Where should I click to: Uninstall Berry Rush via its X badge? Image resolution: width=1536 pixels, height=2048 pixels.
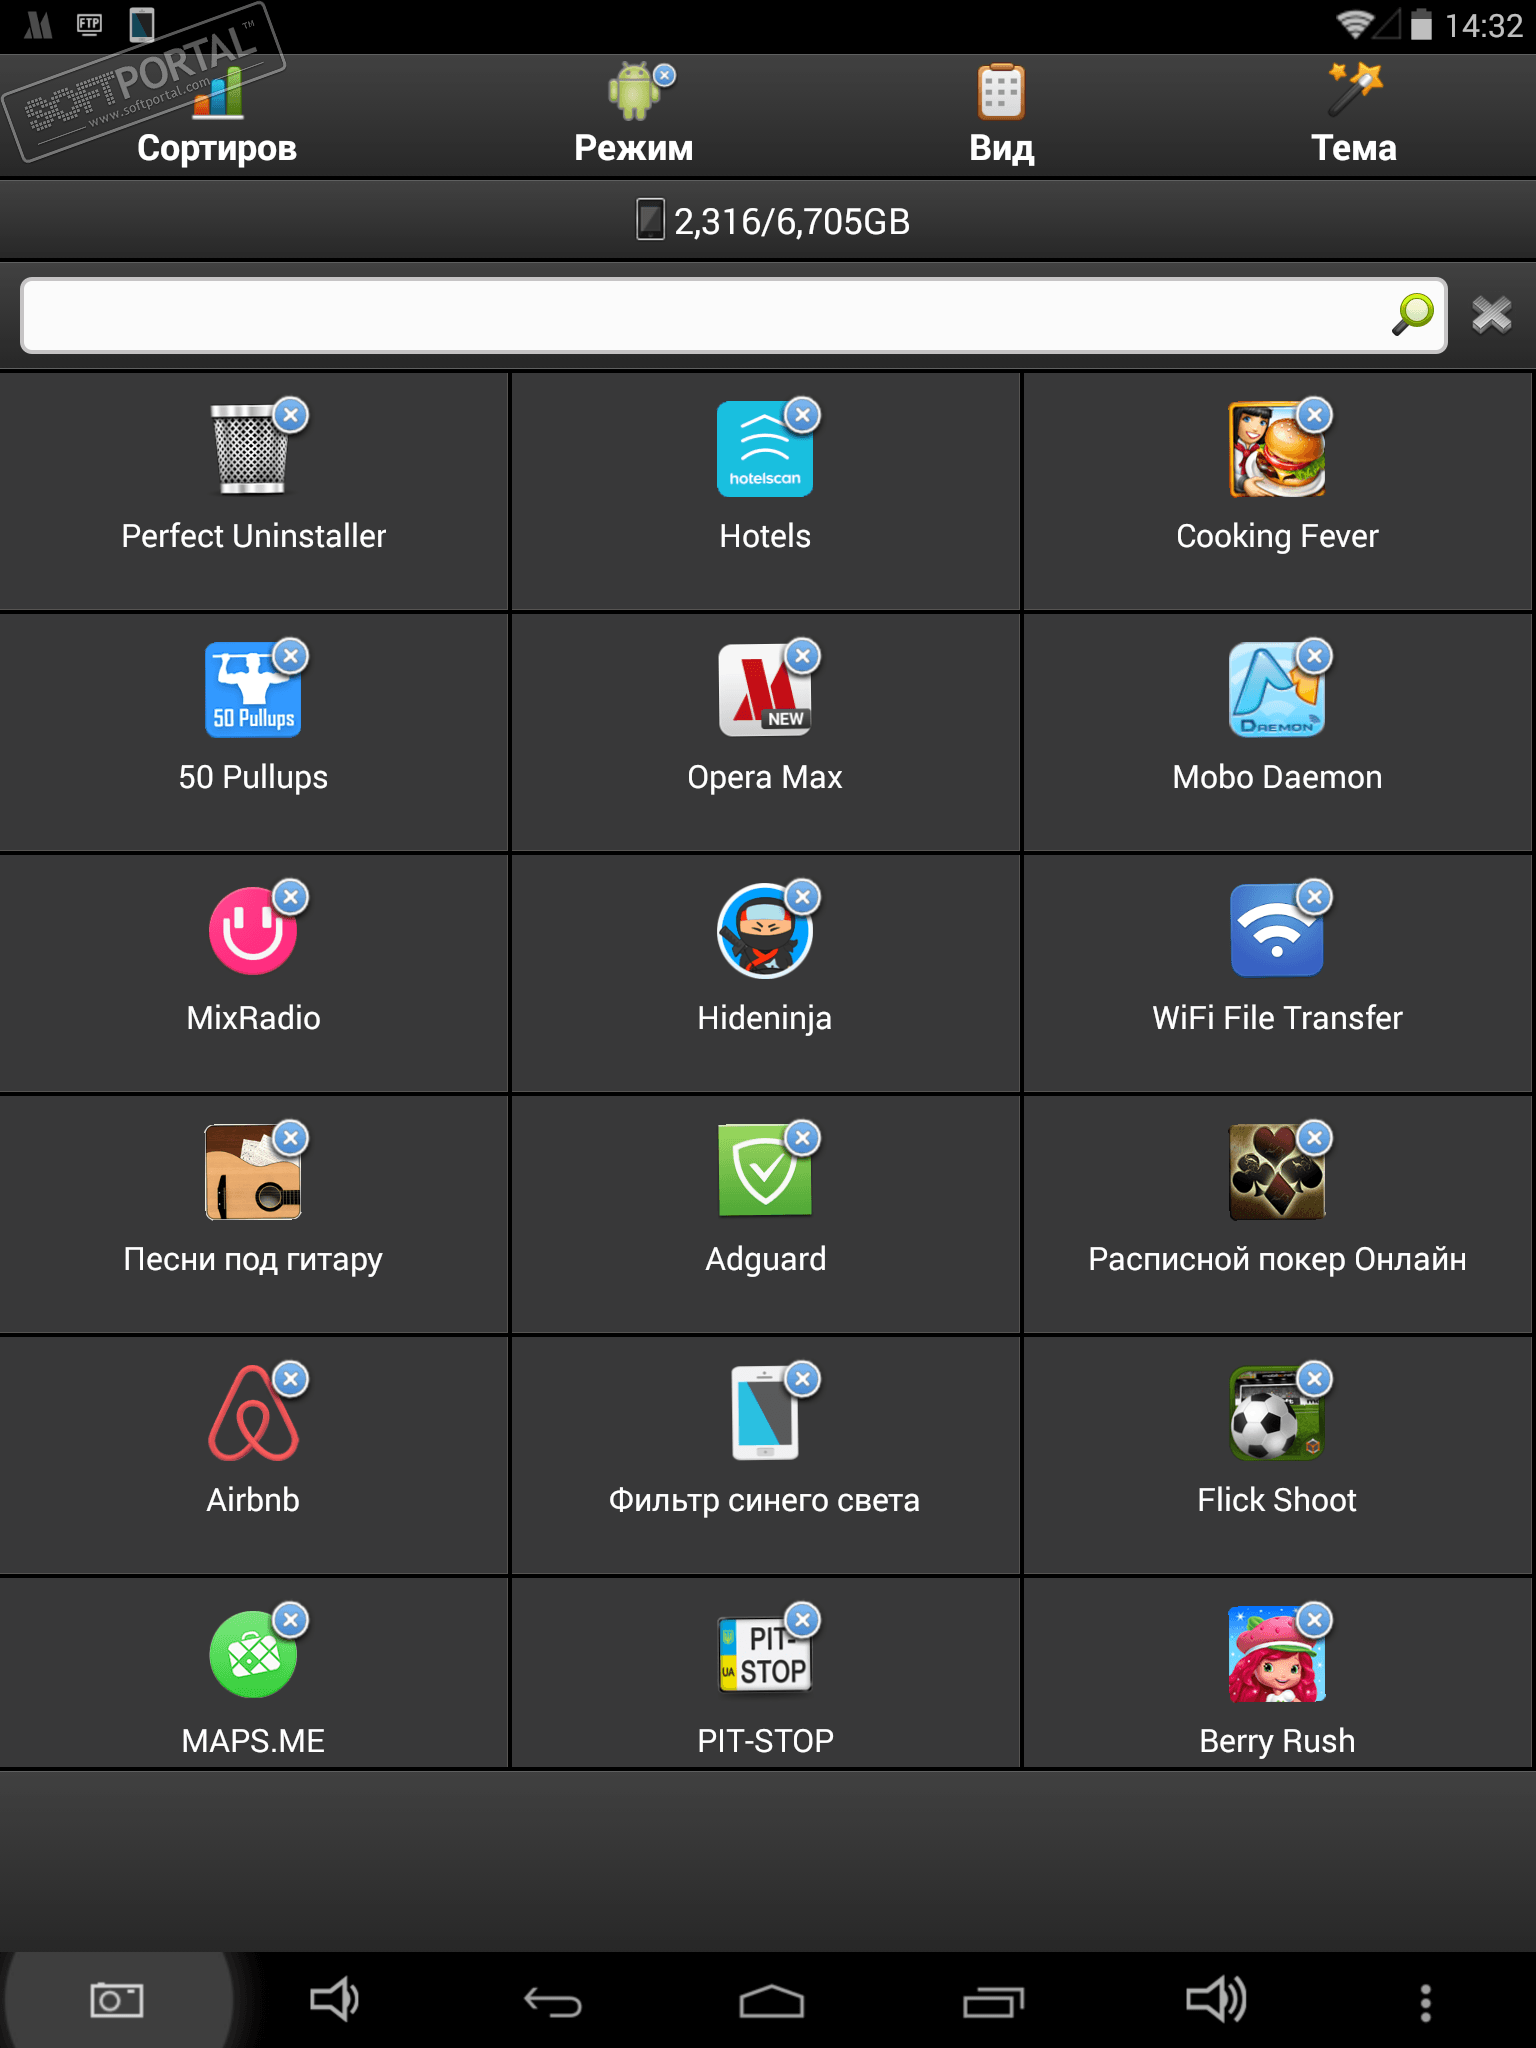pyautogui.click(x=1314, y=1619)
